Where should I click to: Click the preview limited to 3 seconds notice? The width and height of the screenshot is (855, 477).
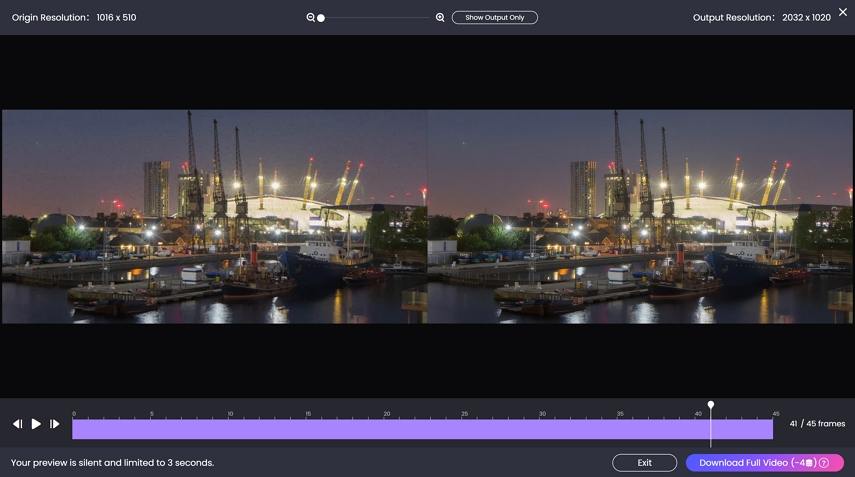pos(112,463)
